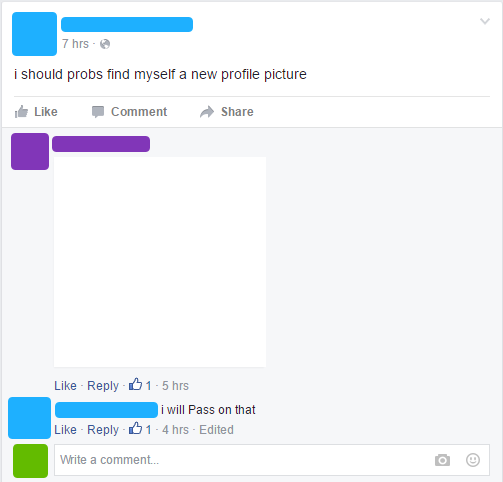Image resolution: width=503 pixels, height=482 pixels.
Task: Open the Edited history link
Action: tap(216, 430)
